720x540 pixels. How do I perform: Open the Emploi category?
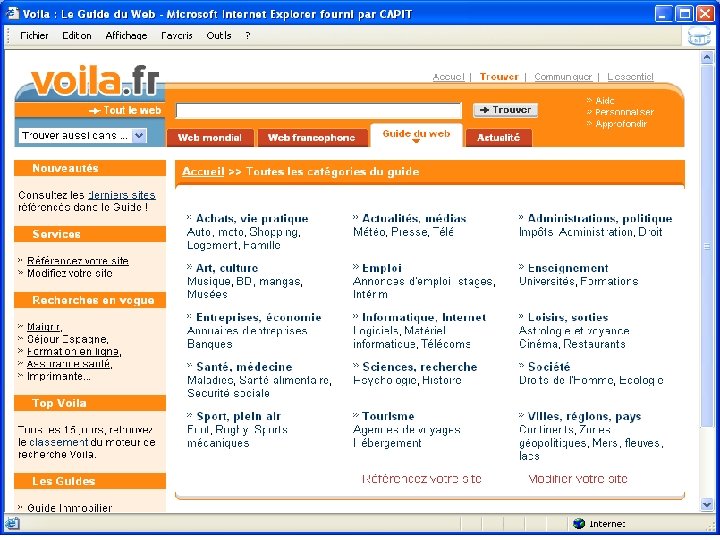[382, 268]
